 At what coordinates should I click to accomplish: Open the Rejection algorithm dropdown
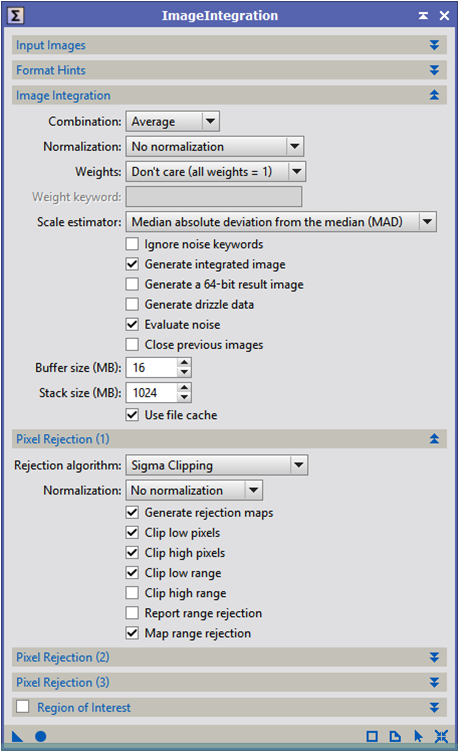[217, 465]
